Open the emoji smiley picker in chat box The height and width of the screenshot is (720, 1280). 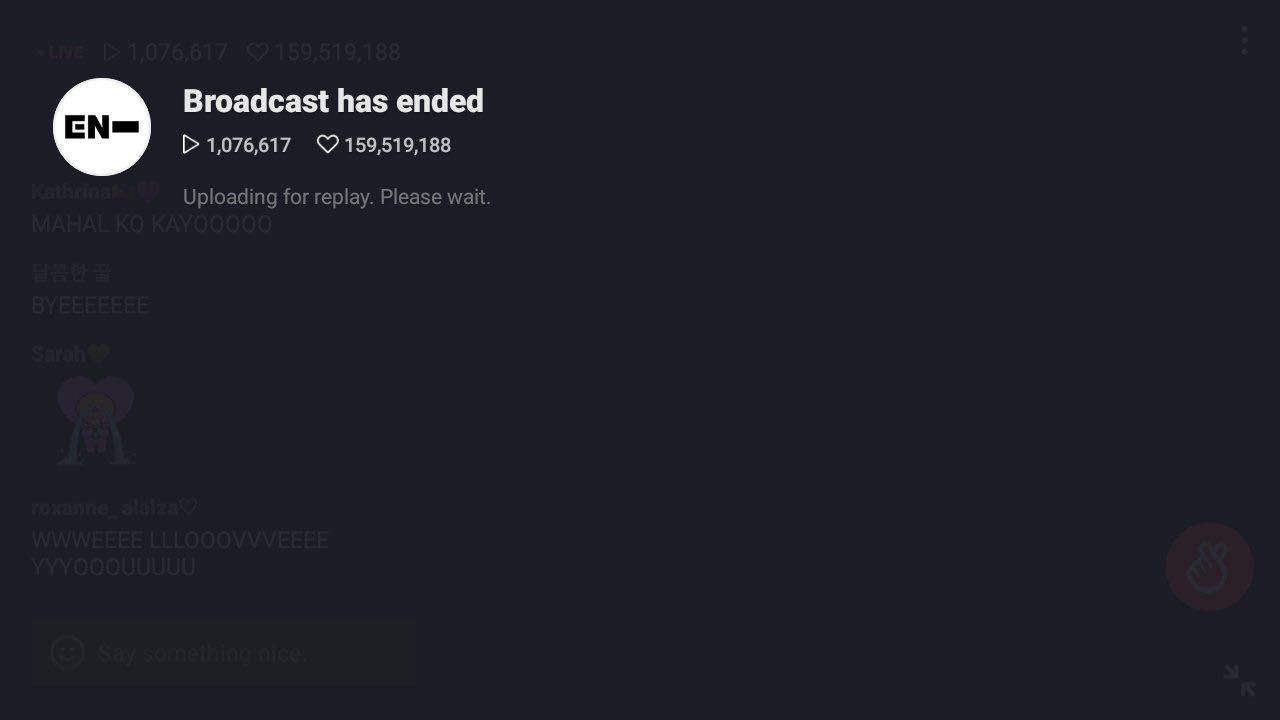click(x=68, y=653)
